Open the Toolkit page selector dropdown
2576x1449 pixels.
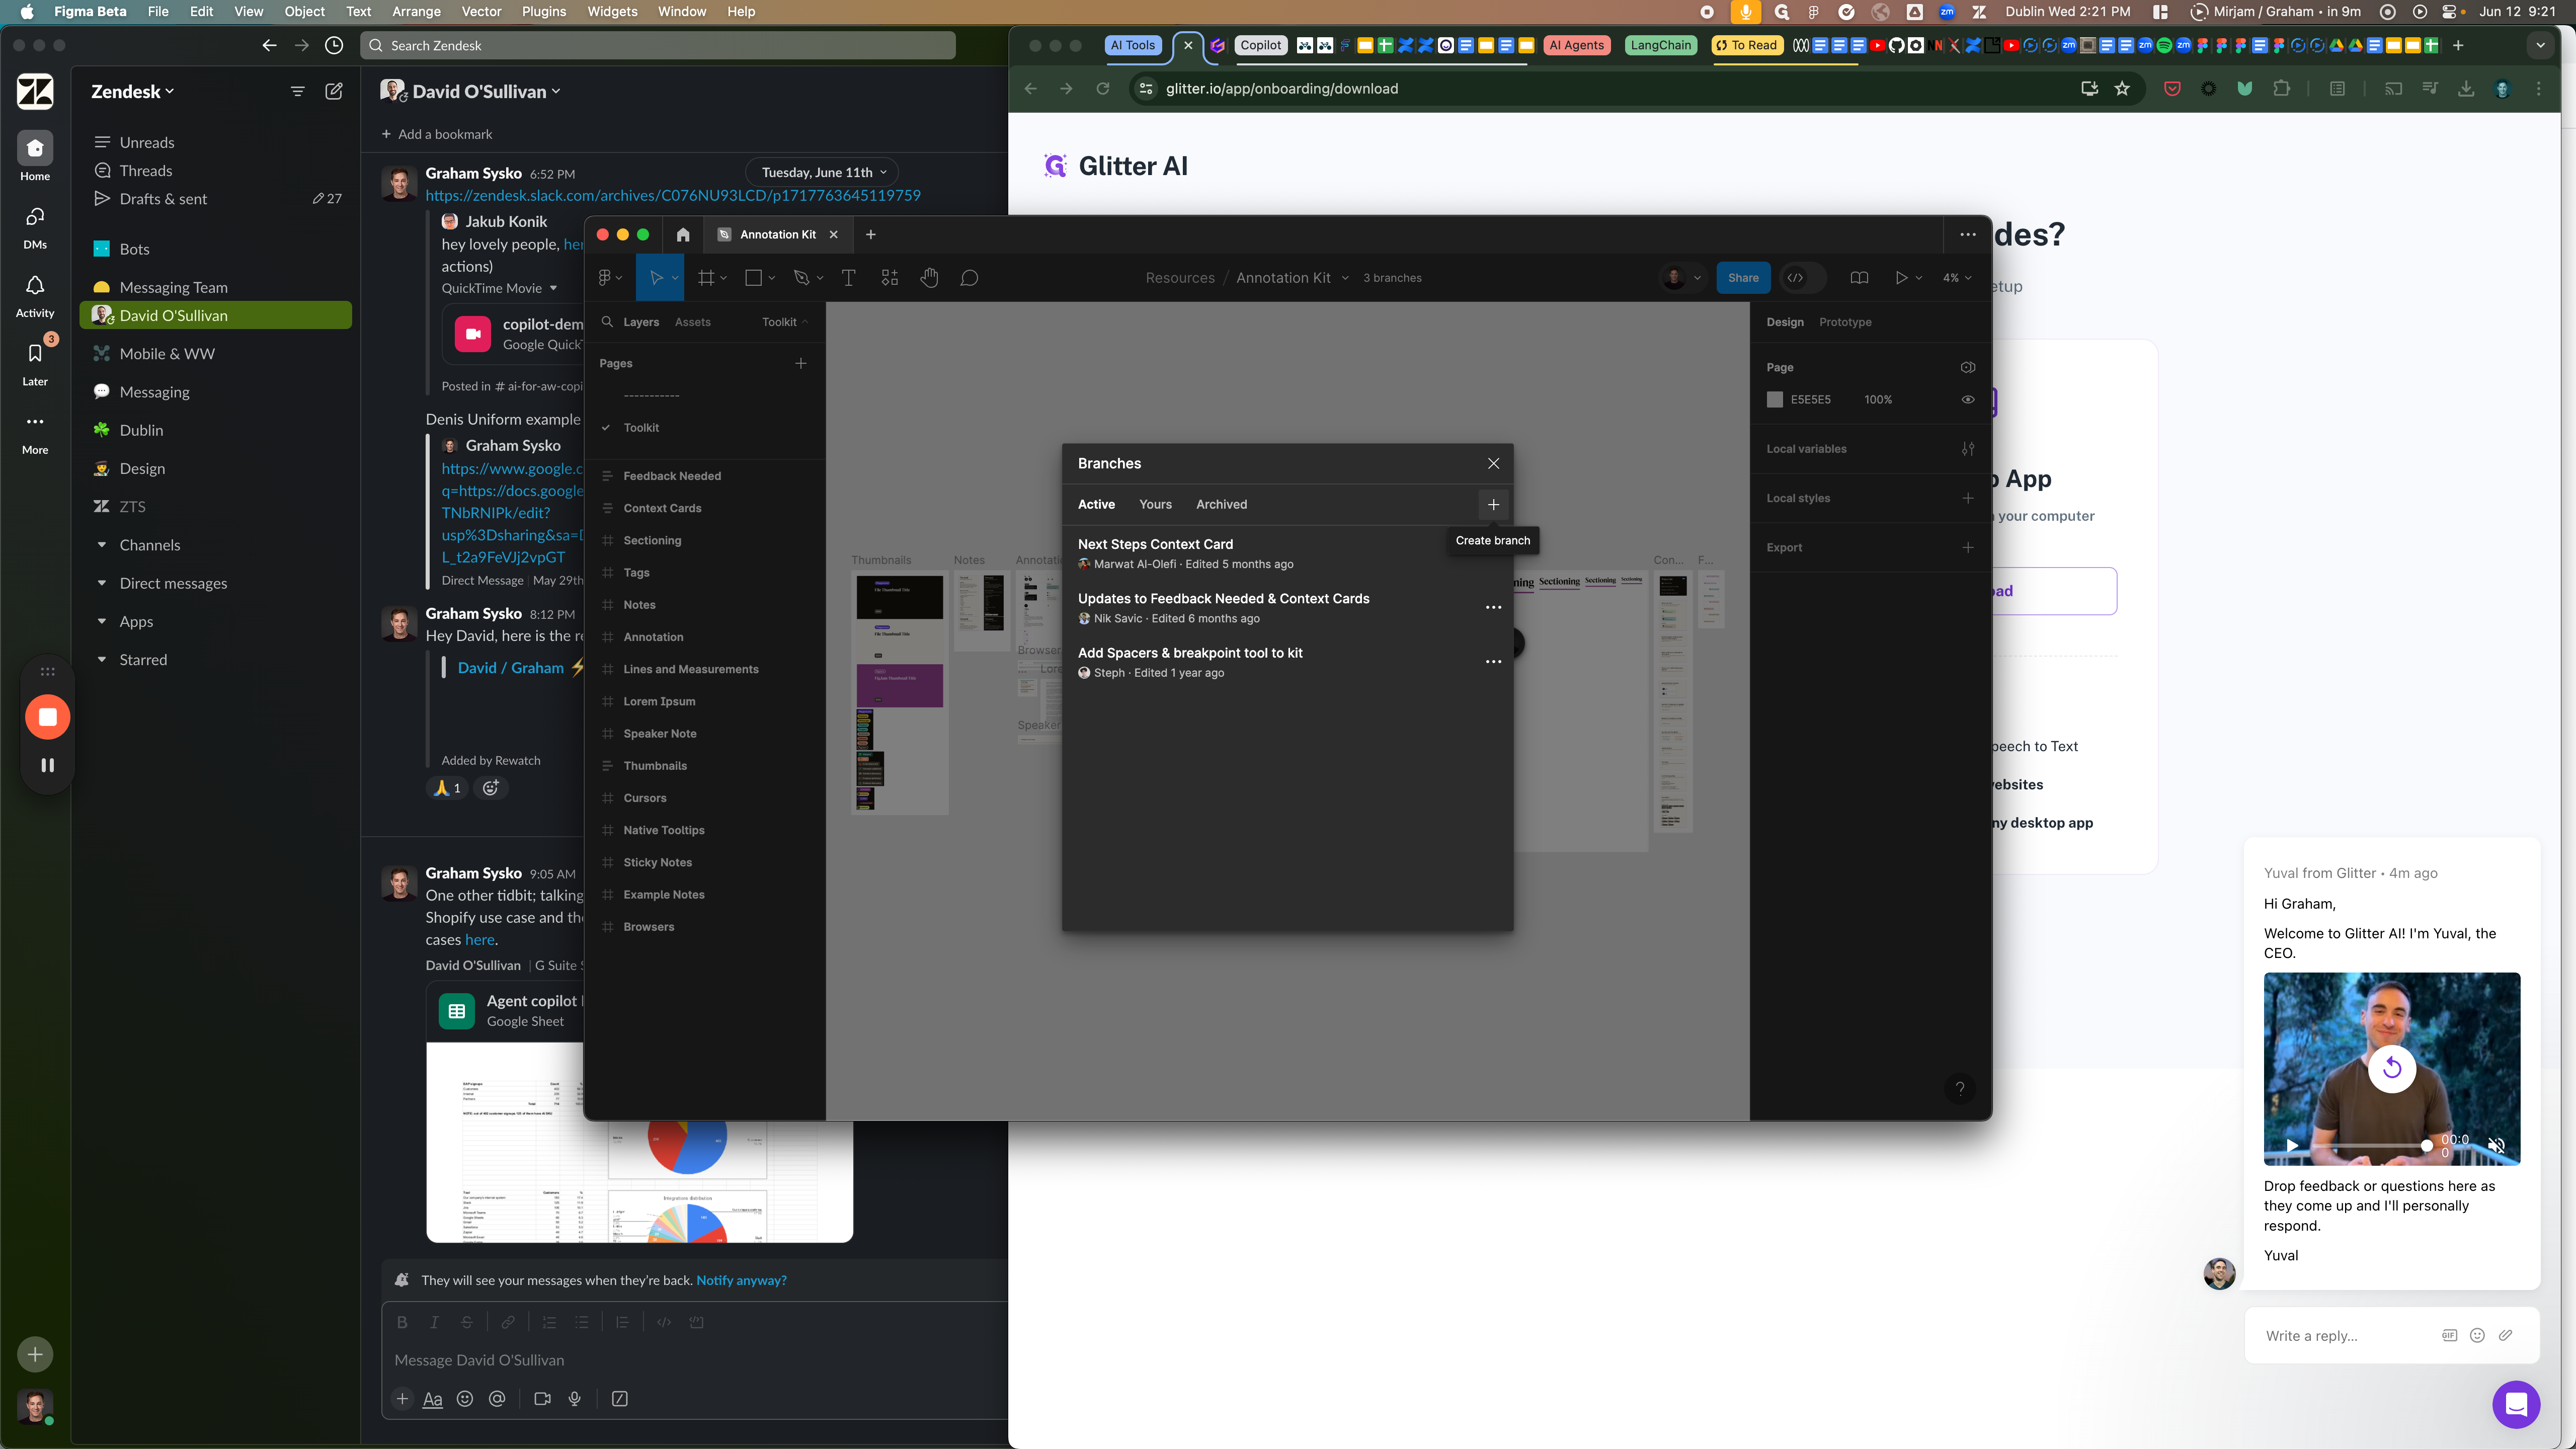pyautogui.click(x=784, y=322)
